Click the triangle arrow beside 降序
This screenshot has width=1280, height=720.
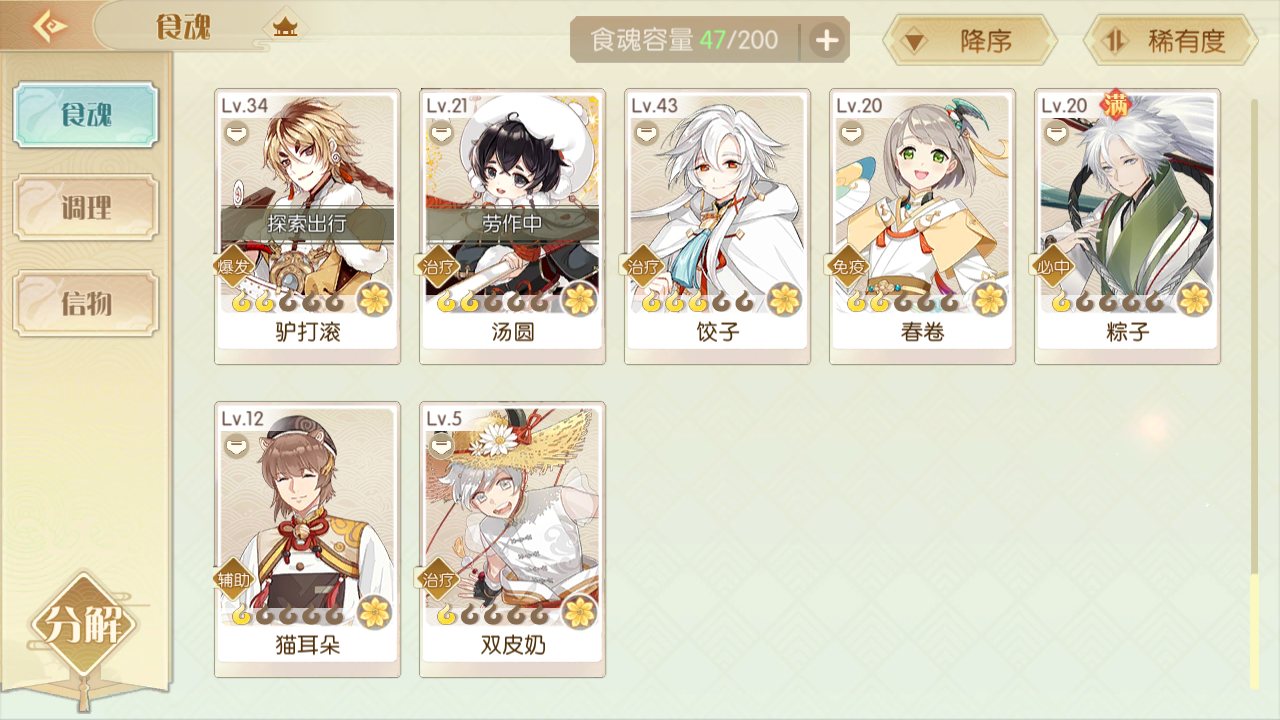915,43
